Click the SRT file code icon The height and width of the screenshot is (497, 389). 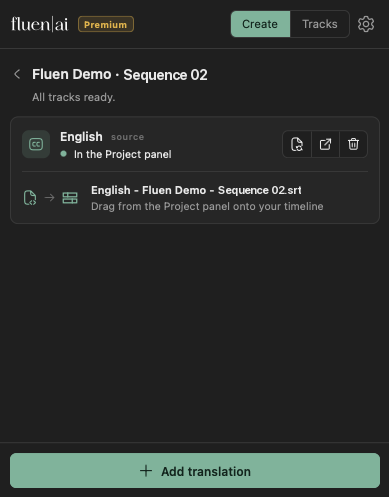point(30,198)
